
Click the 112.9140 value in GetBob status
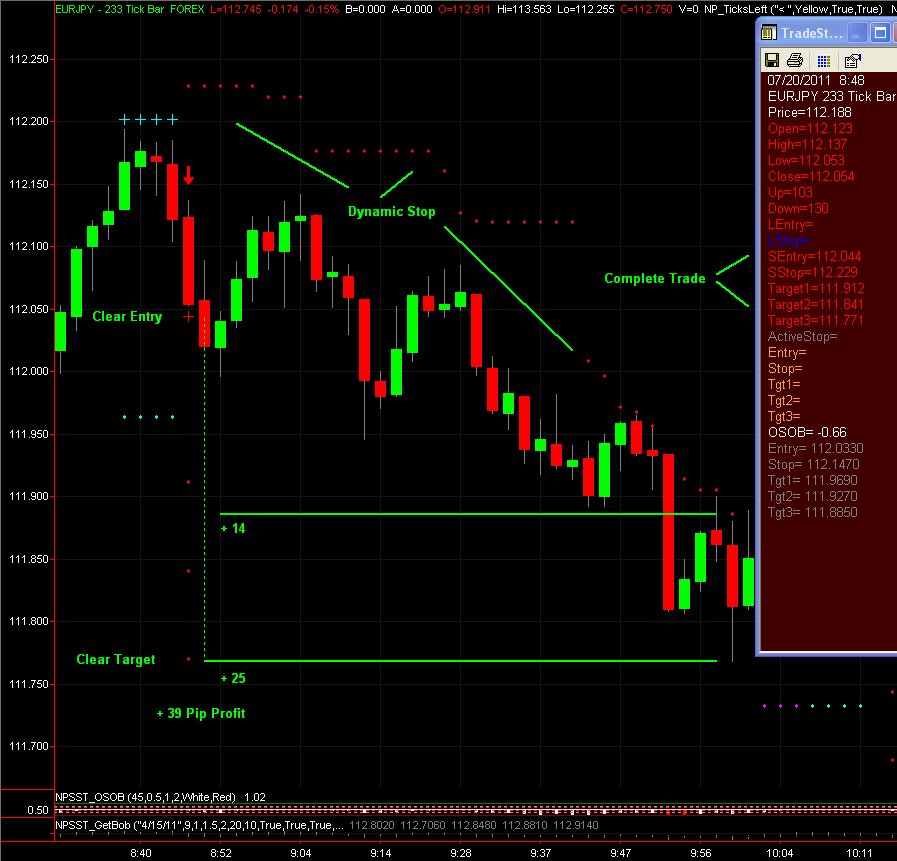click(576, 825)
